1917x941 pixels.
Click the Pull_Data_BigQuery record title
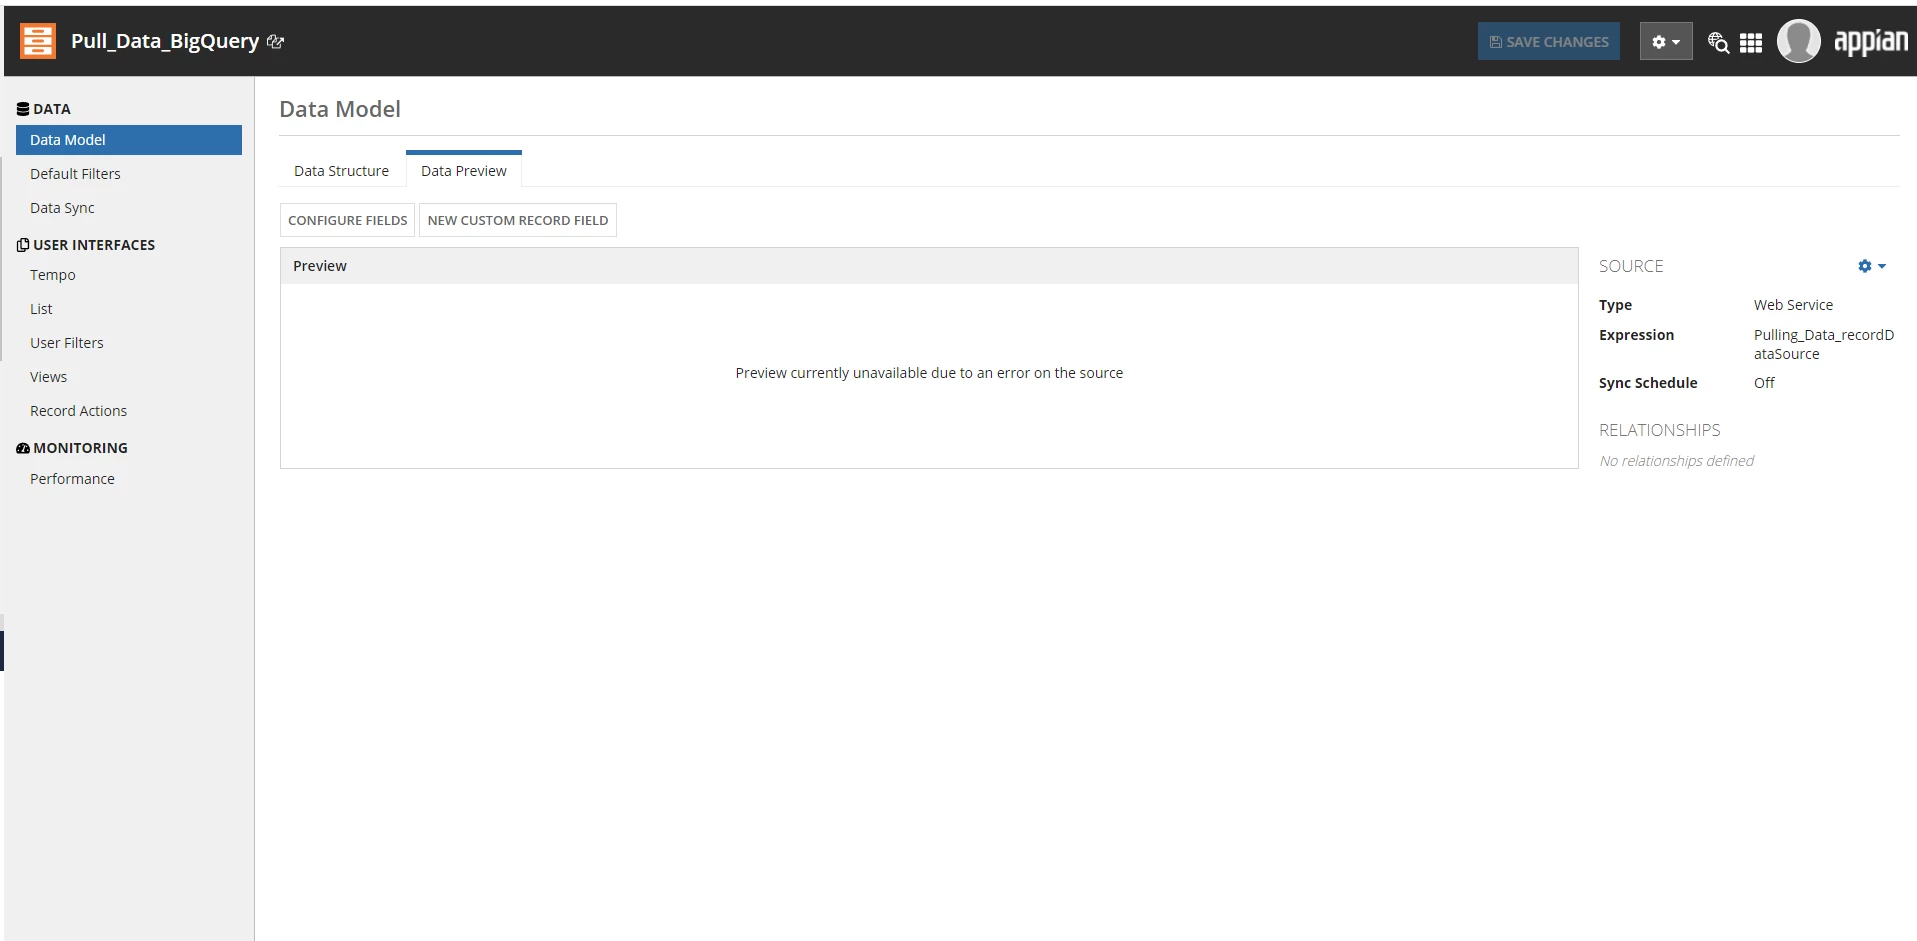165,41
